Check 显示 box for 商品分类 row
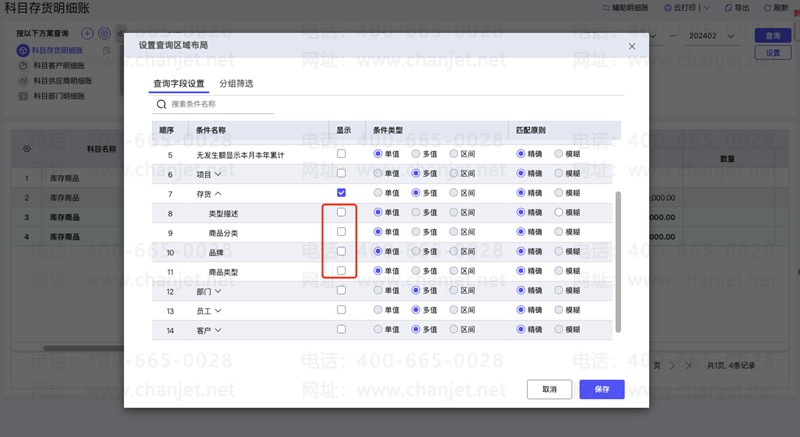800x437 pixels. point(341,232)
